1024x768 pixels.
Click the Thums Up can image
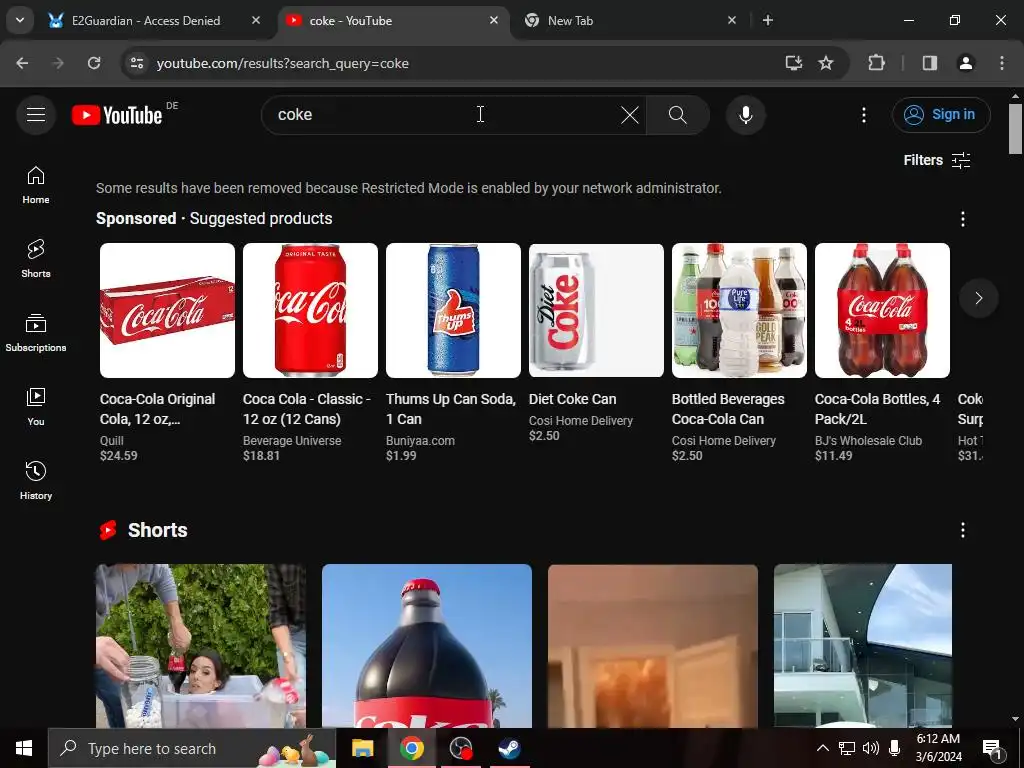click(453, 310)
